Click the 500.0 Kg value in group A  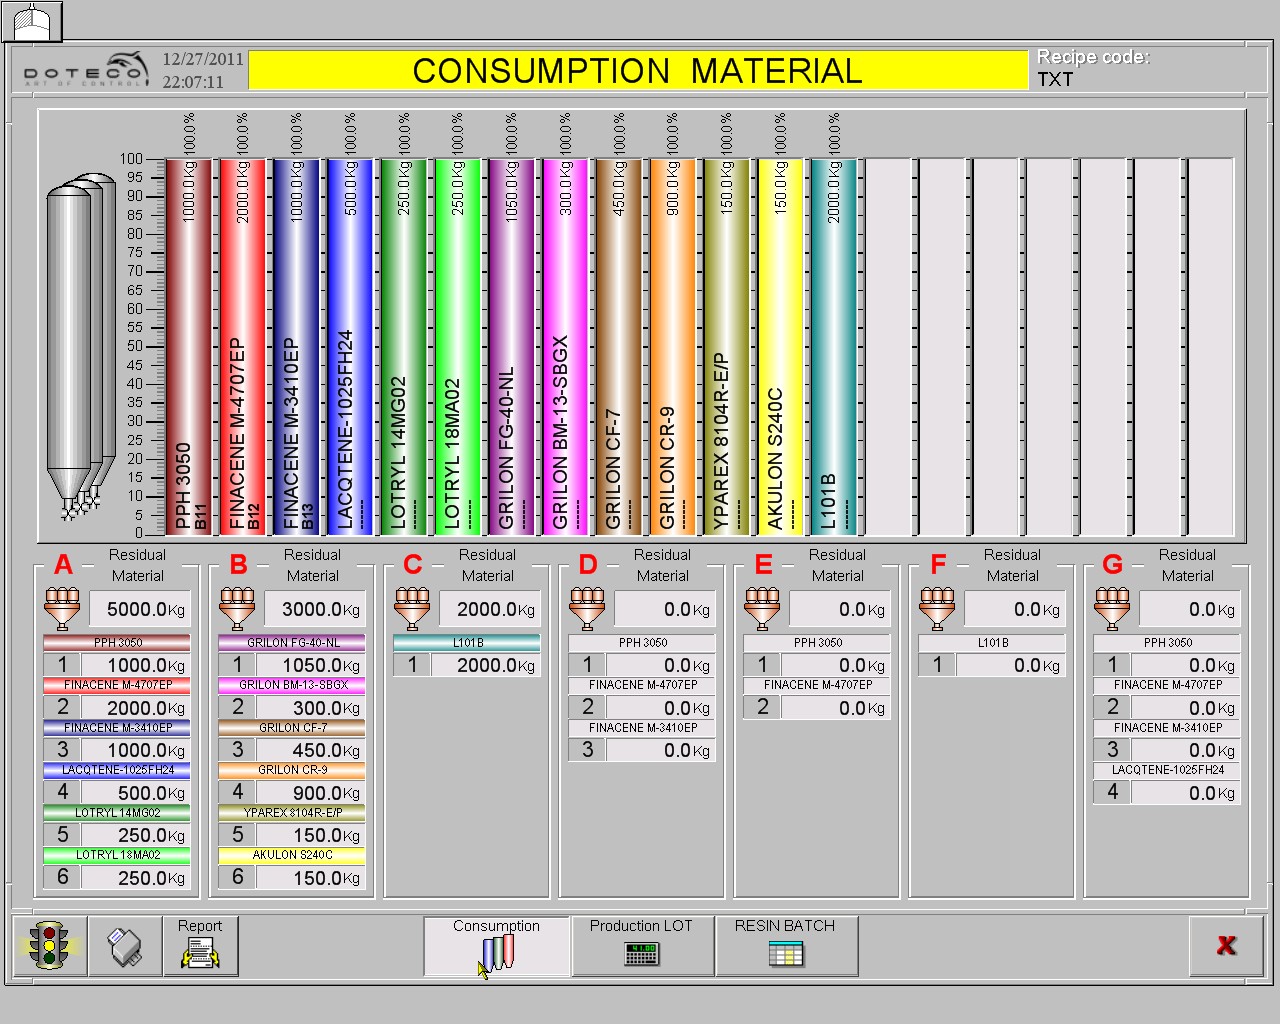coord(136,792)
